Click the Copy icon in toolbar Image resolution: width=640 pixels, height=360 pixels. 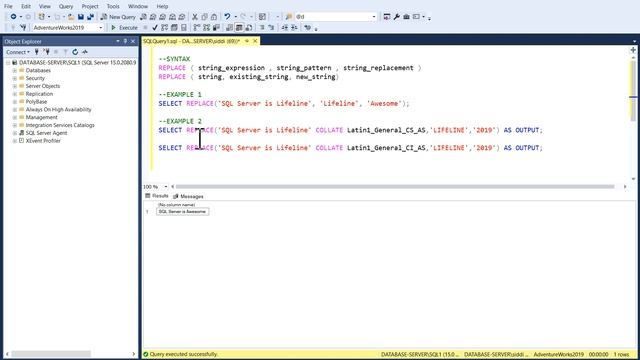pyautogui.click(x=204, y=17)
